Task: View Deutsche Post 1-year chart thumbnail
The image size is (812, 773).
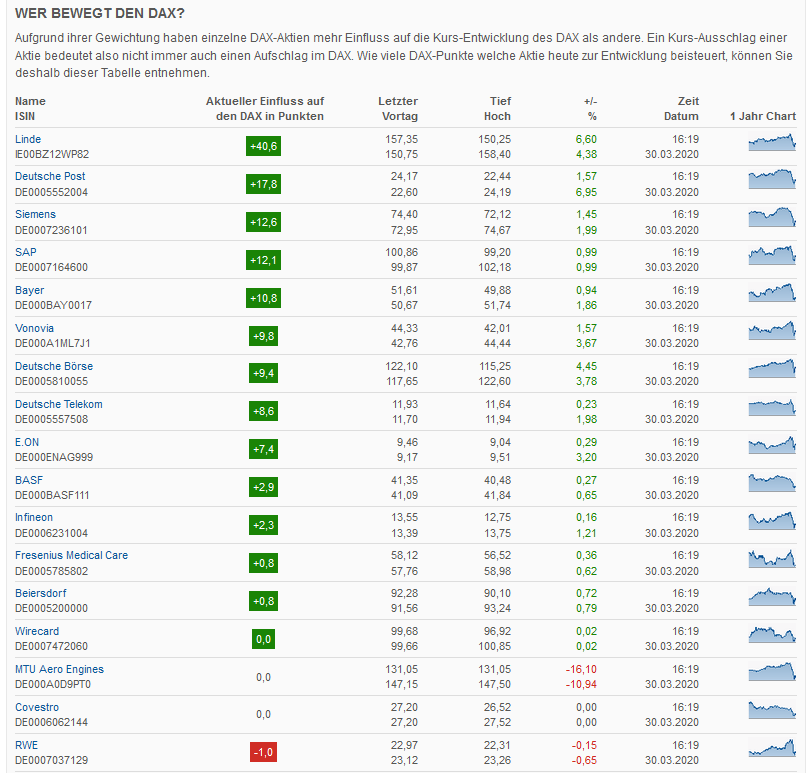Action: (x=772, y=179)
